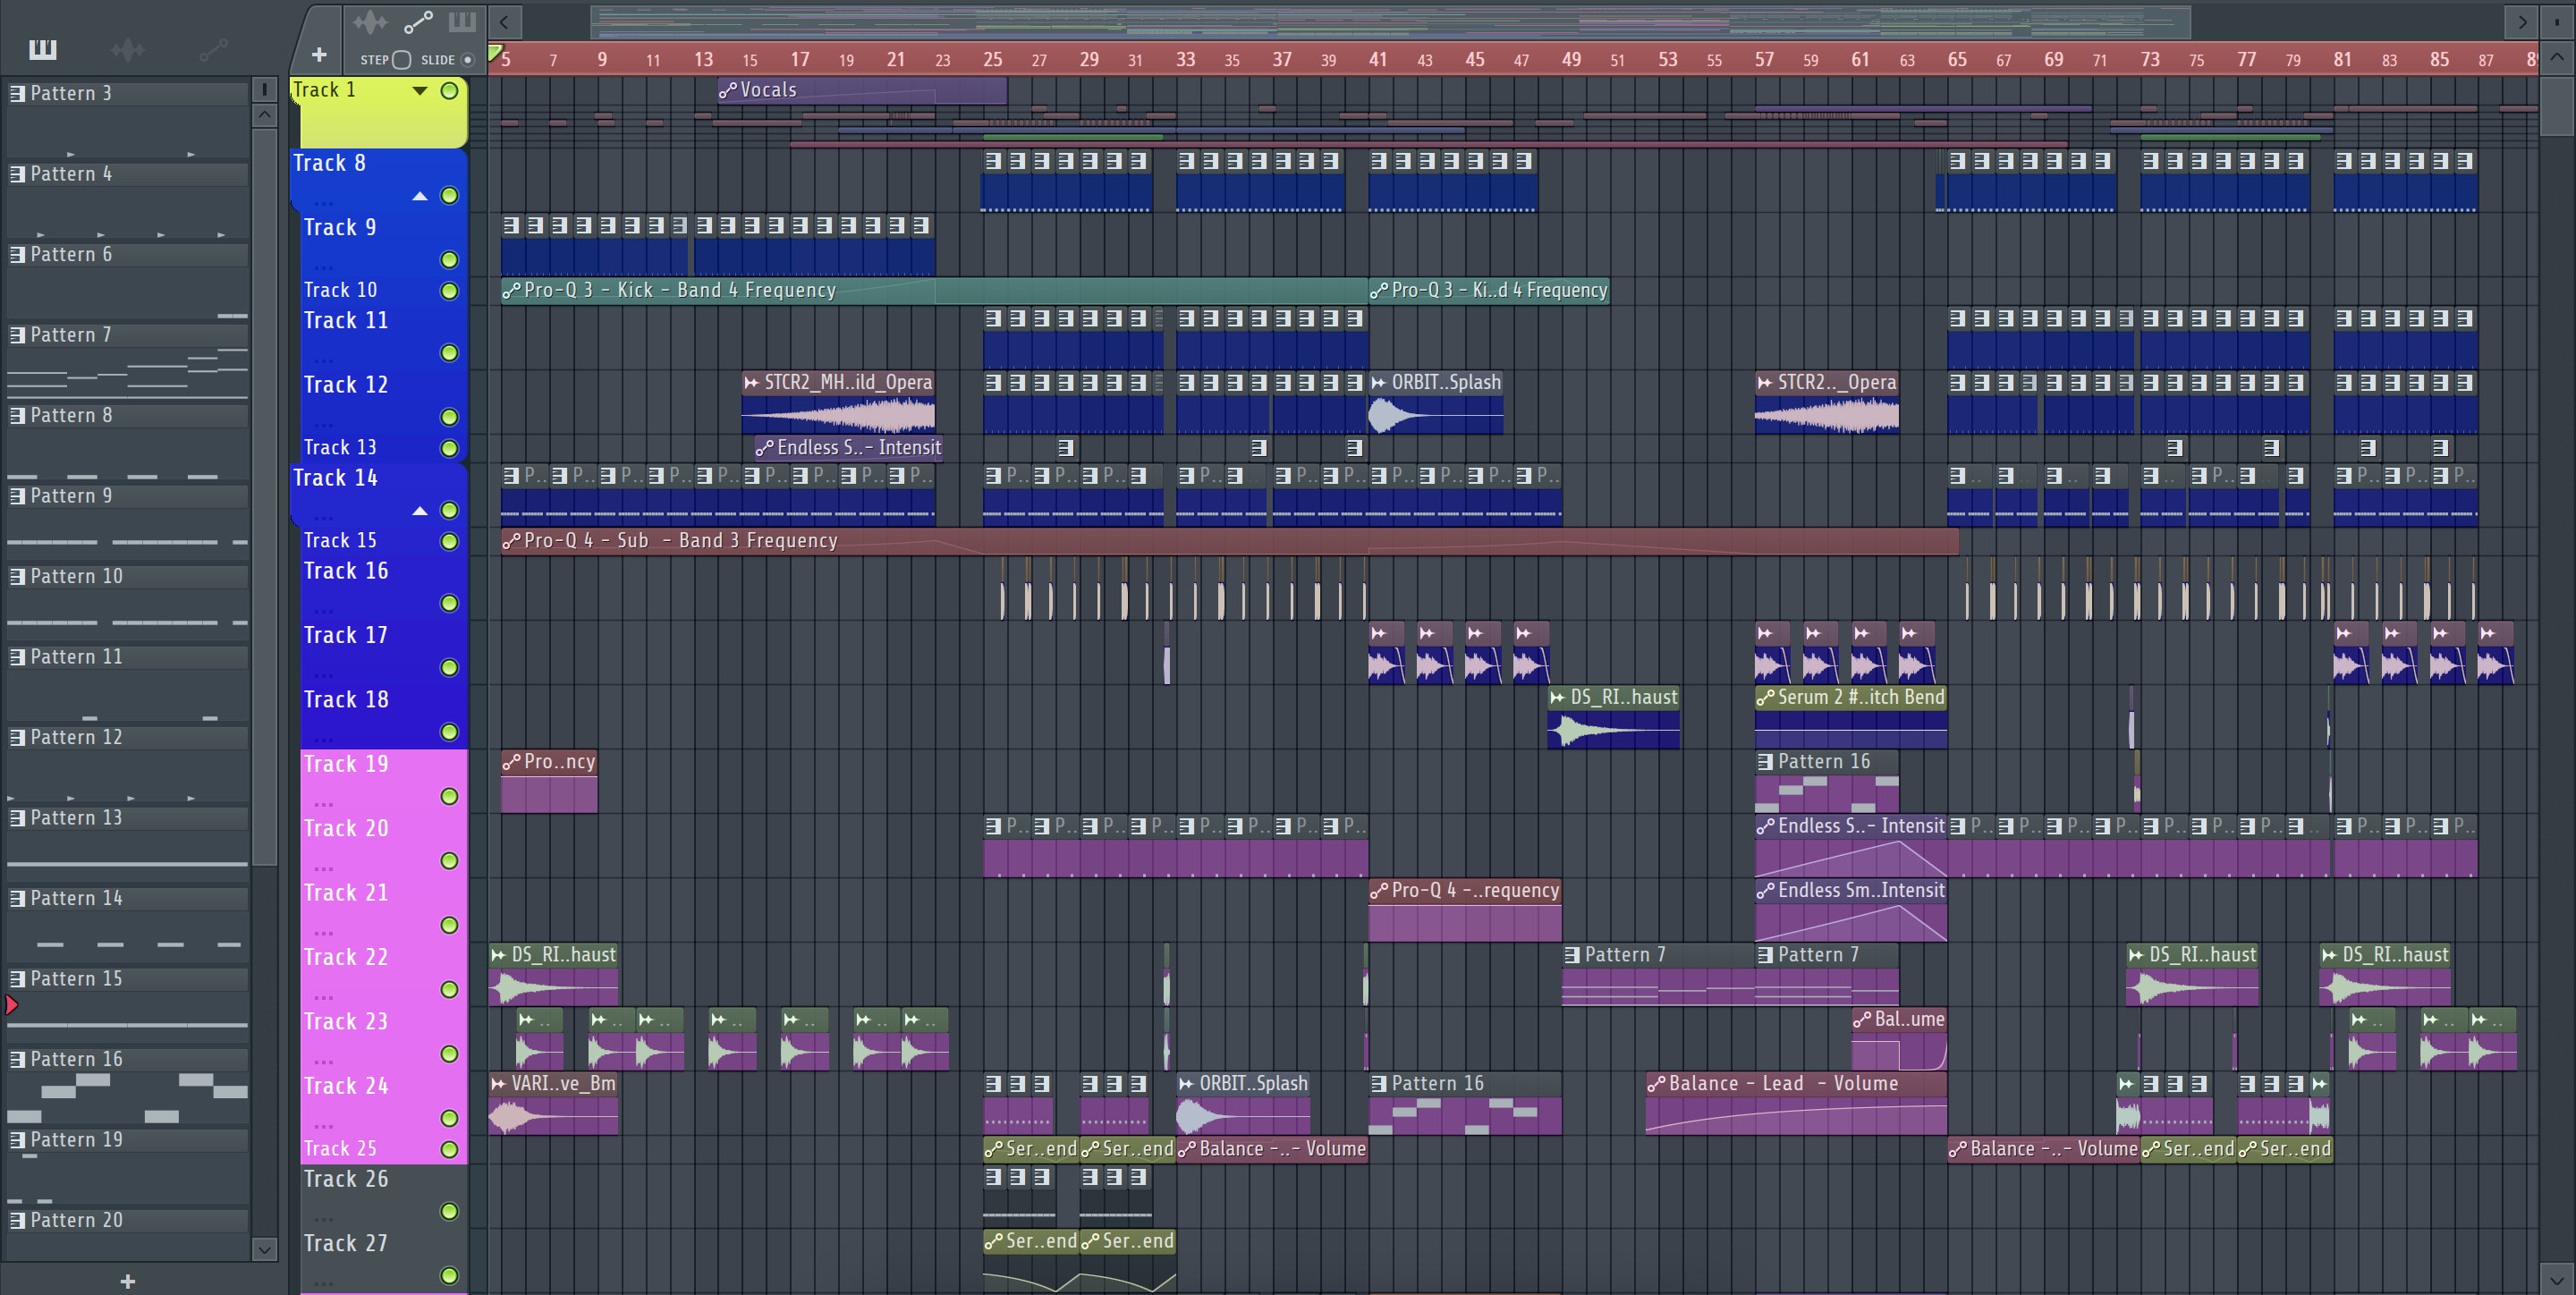Click the scroll-left arrow of the song overview

coord(504,21)
